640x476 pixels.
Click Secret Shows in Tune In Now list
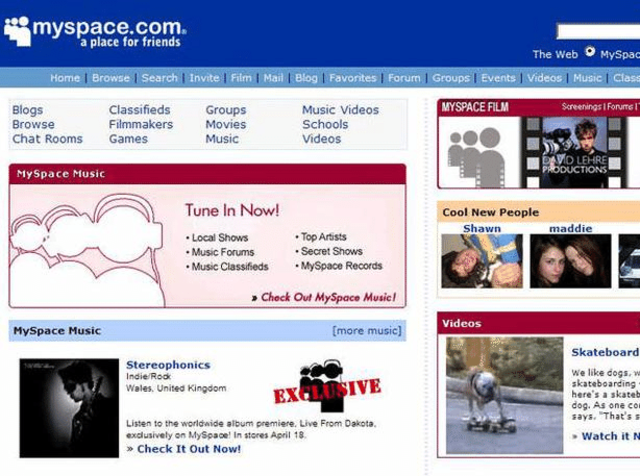point(331,251)
